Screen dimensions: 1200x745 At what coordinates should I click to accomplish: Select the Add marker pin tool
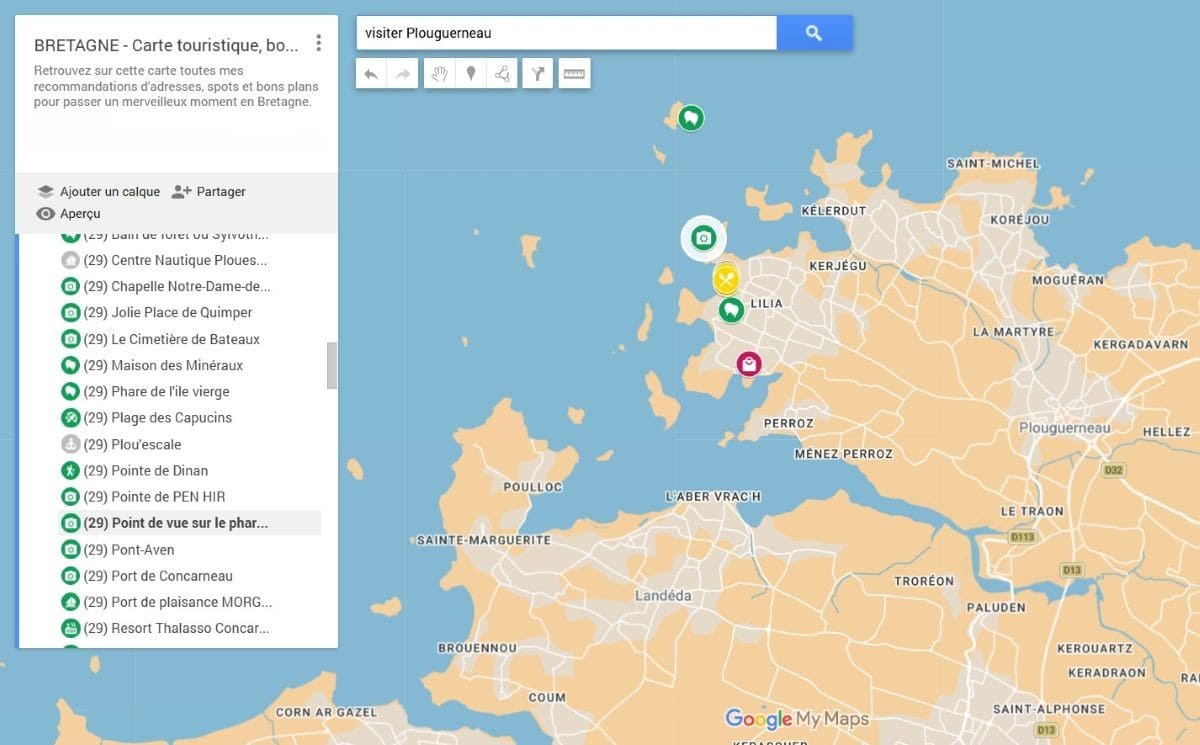click(x=470, y=74)
